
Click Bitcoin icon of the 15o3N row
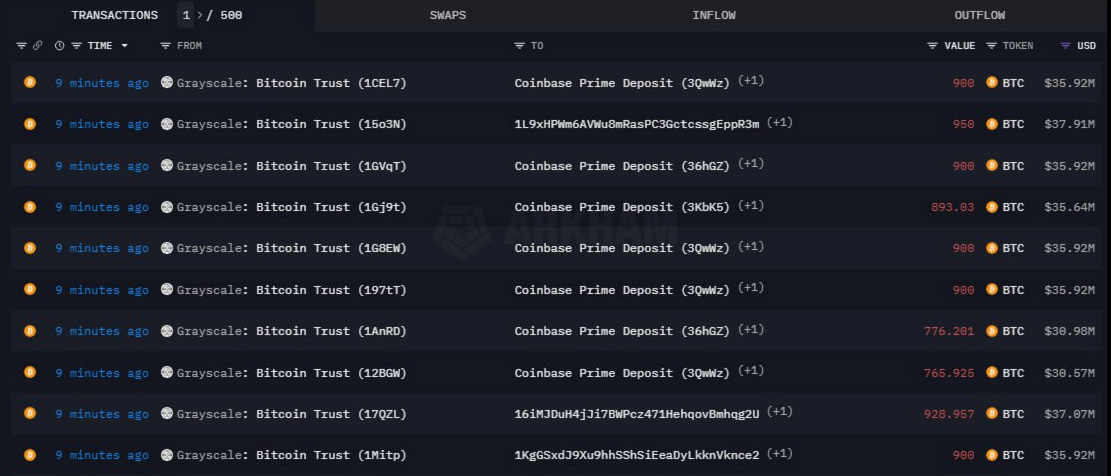[30, 124]
